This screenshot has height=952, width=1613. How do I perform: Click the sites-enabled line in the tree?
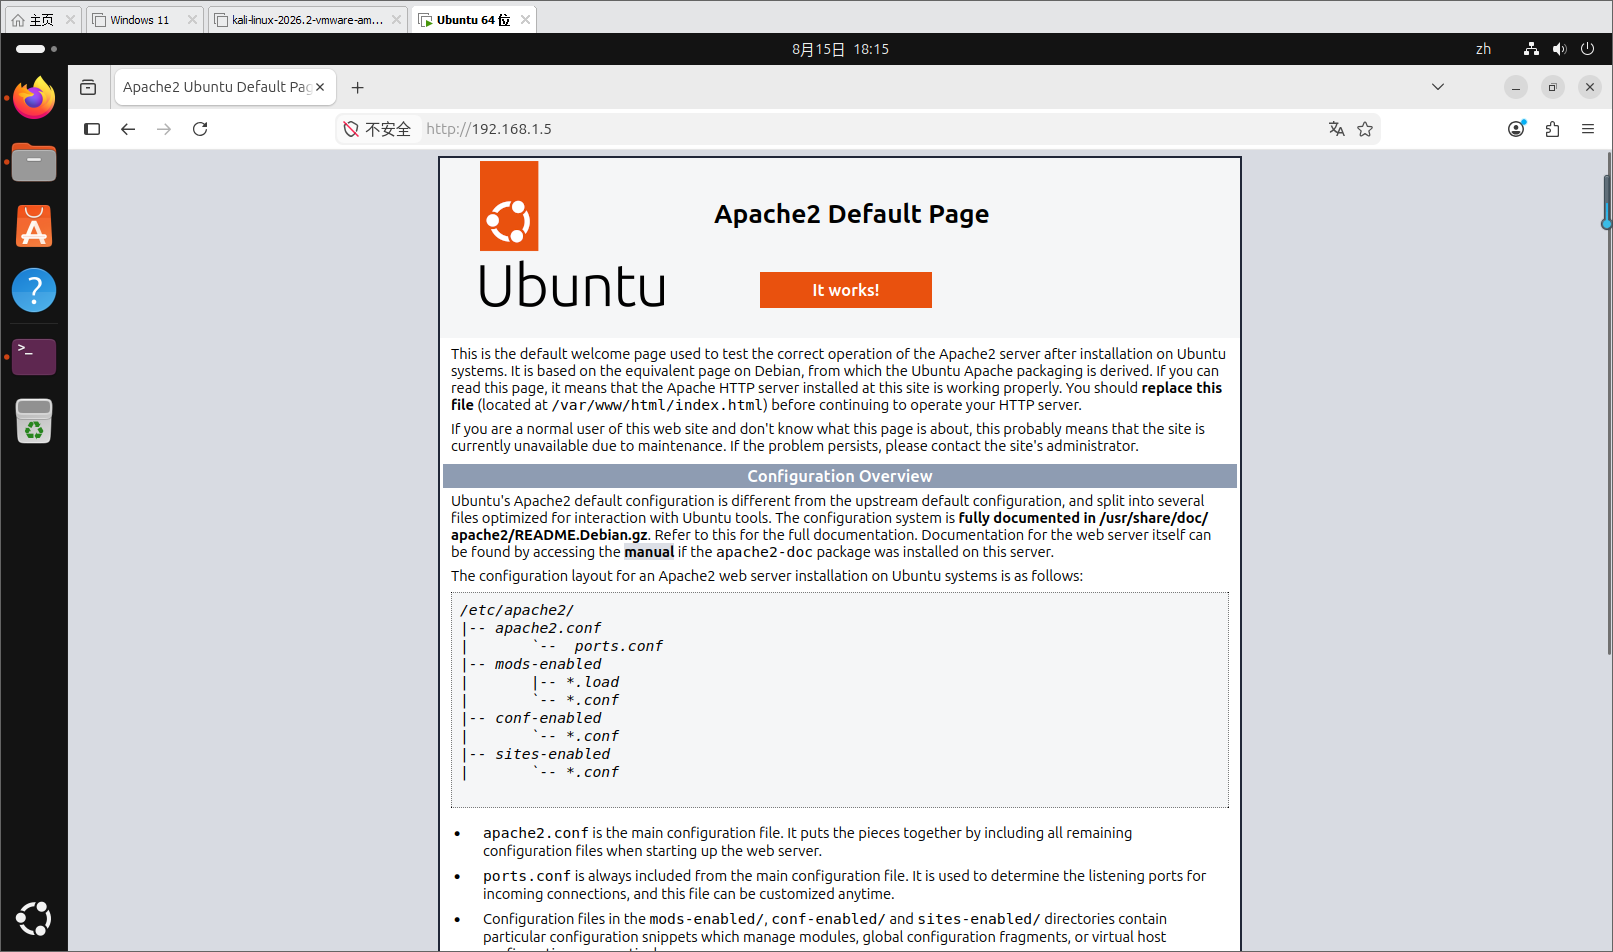tap(552, 754)
